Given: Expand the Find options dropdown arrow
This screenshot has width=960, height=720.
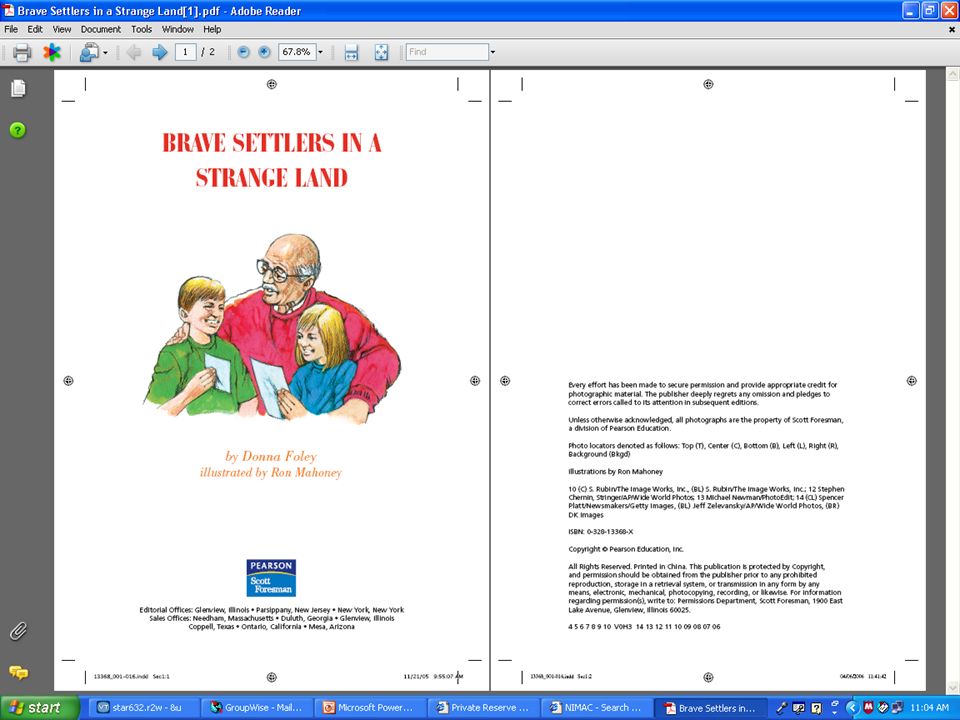Looking at the screenshot, I should pyautogui.click(x=493, y=52).
